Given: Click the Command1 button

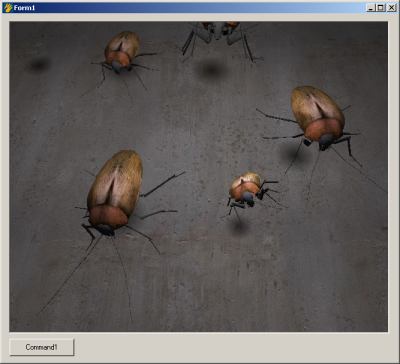Looking at the screenshot, I should point(42,347).
